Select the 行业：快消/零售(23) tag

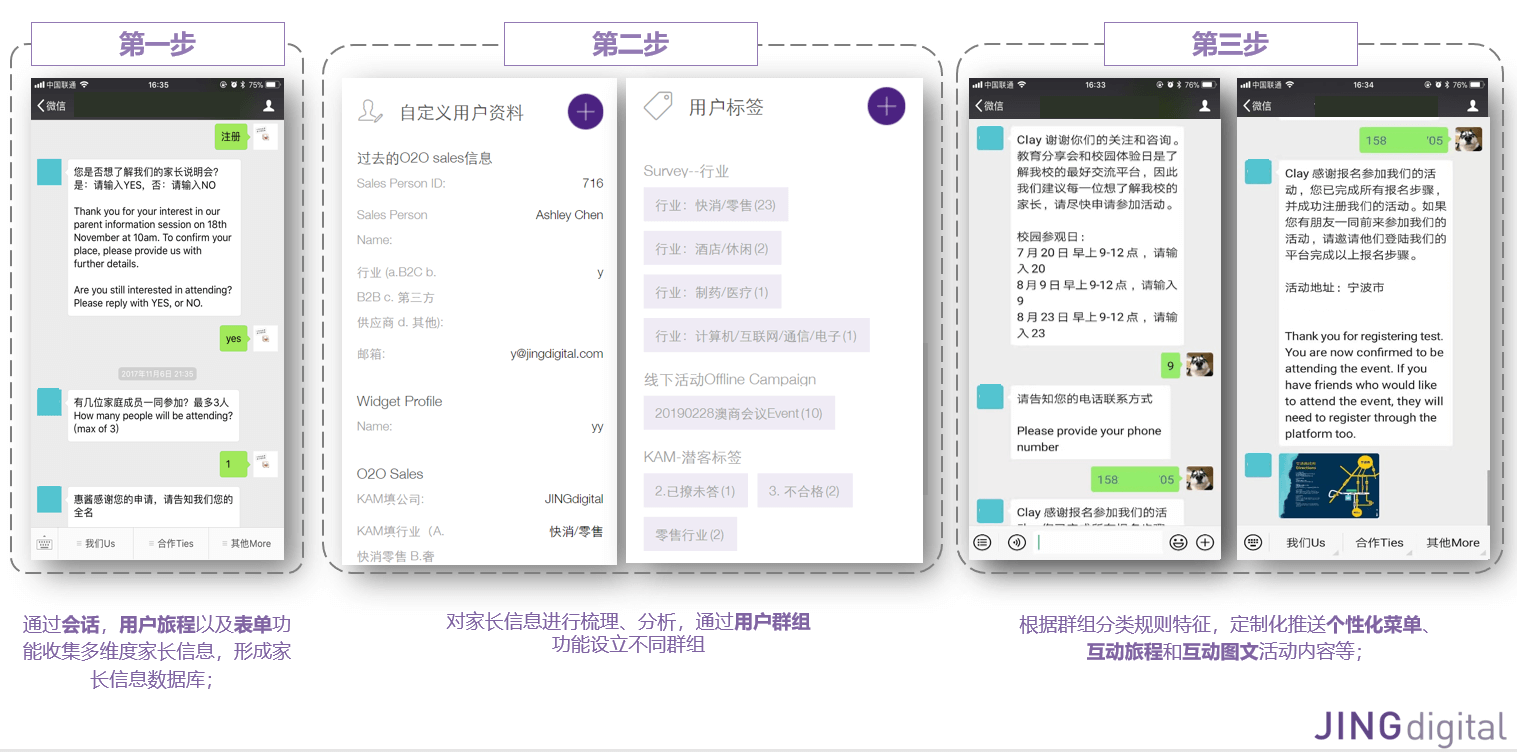[715, 205]
